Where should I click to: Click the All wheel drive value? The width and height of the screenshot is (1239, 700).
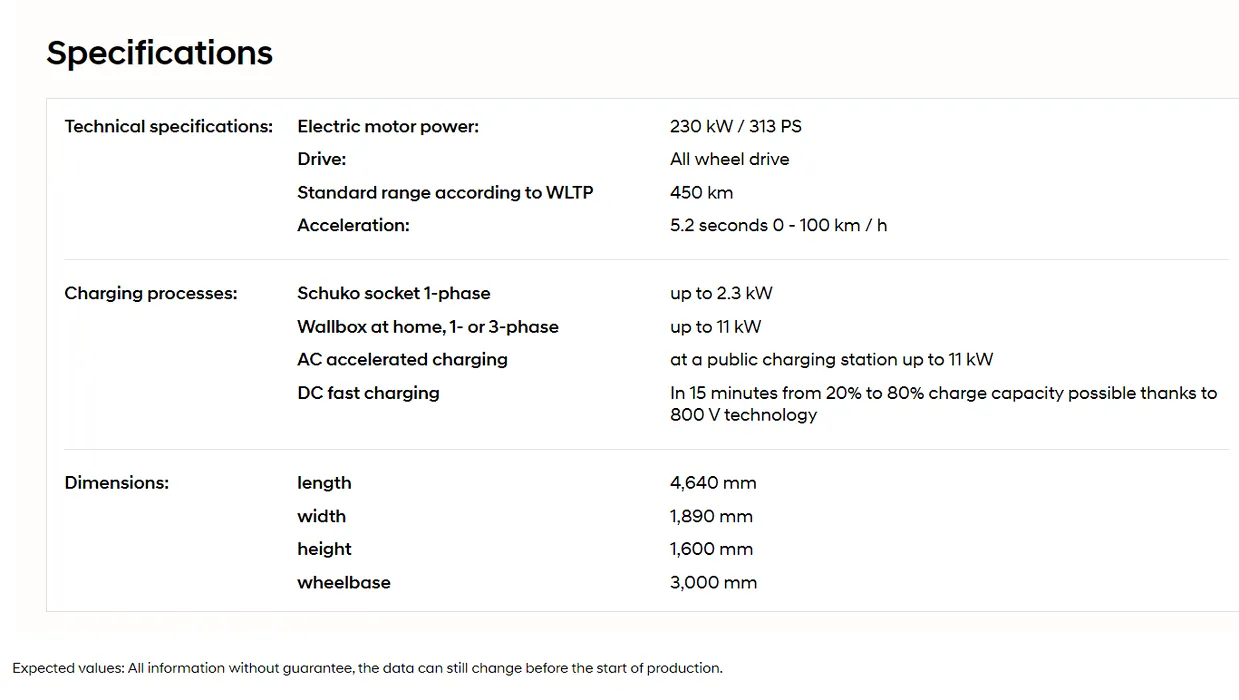(730, 159)
